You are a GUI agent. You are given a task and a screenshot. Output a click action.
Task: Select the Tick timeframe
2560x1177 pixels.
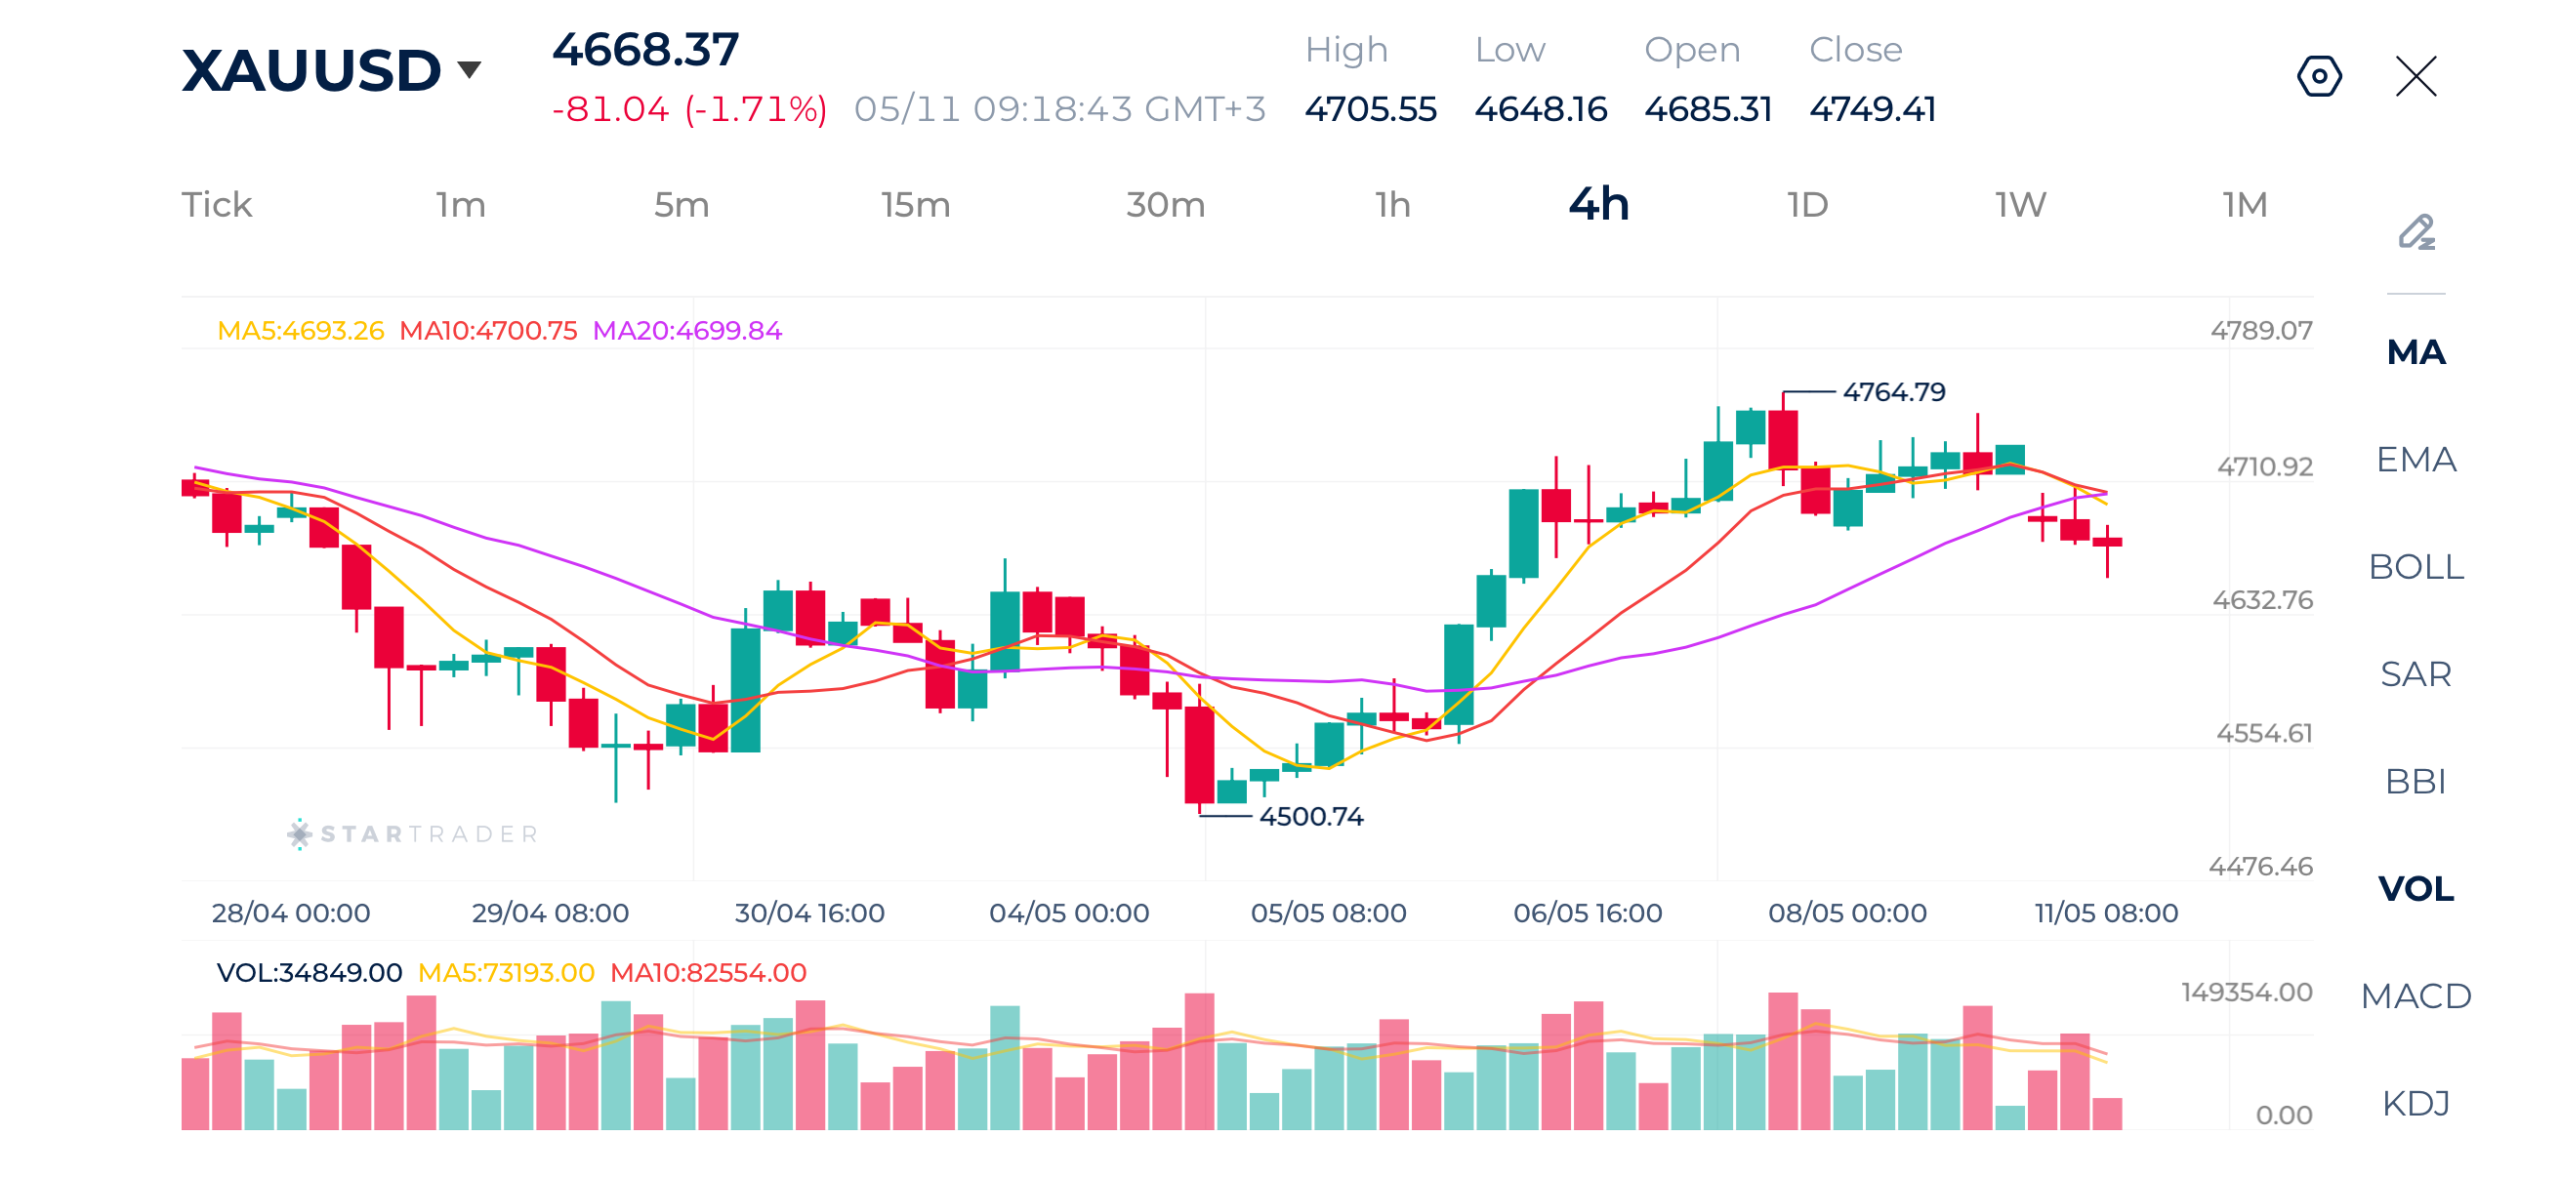216,204
